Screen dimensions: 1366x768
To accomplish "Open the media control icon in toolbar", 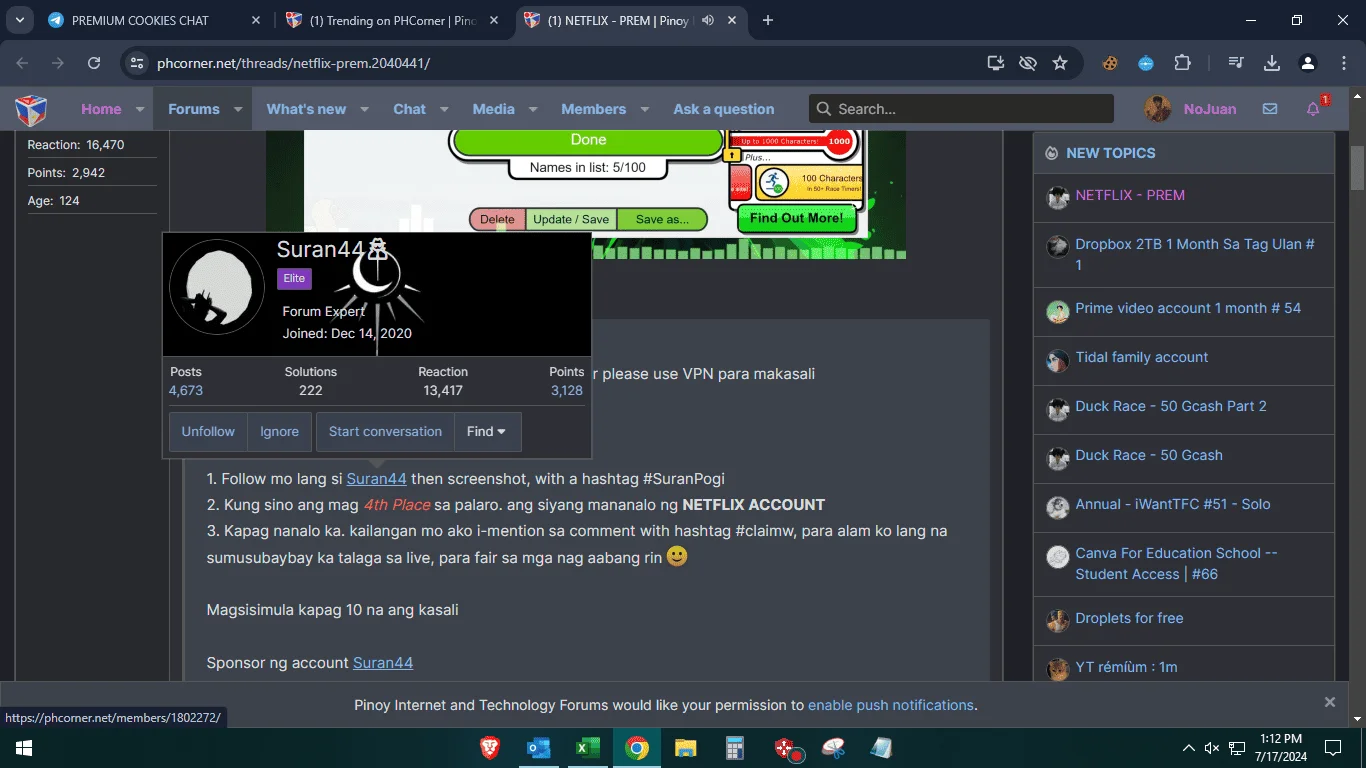I will click(x=1237, y=63).
